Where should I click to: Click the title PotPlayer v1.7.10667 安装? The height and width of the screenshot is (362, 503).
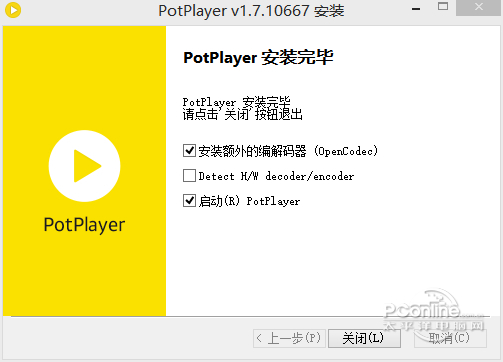coord(251,11)
